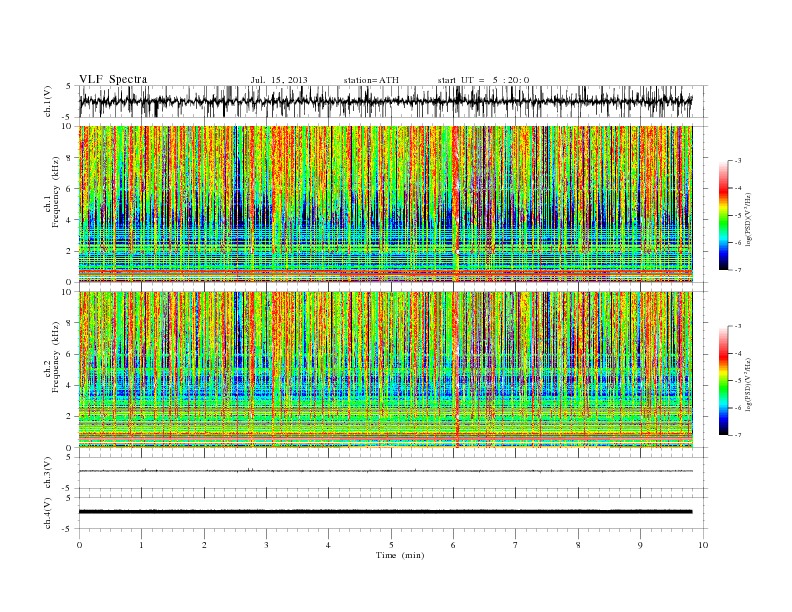Click the ch.3 voltage trace line

coord(385,471)
